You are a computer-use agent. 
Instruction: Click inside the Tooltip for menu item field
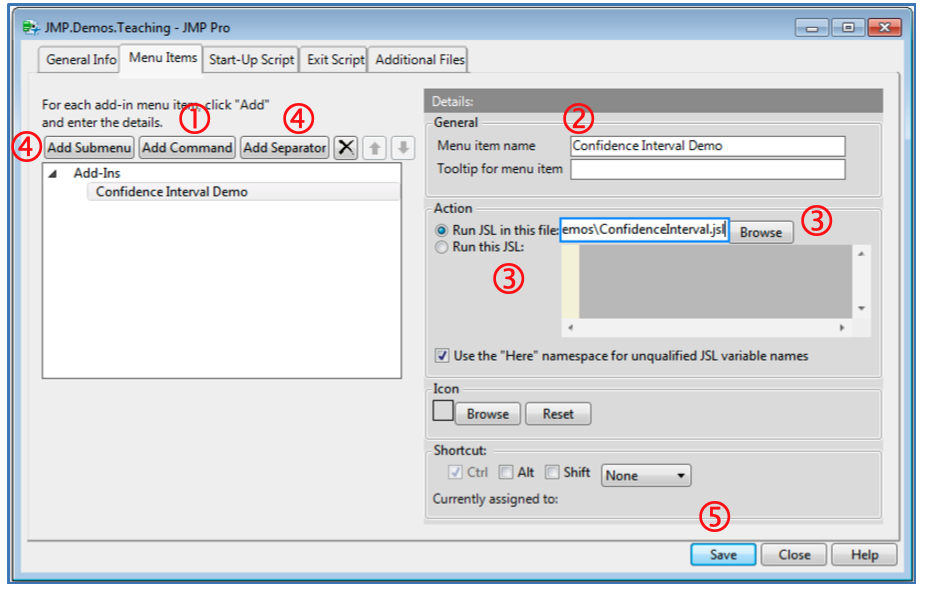pos(707,169)
